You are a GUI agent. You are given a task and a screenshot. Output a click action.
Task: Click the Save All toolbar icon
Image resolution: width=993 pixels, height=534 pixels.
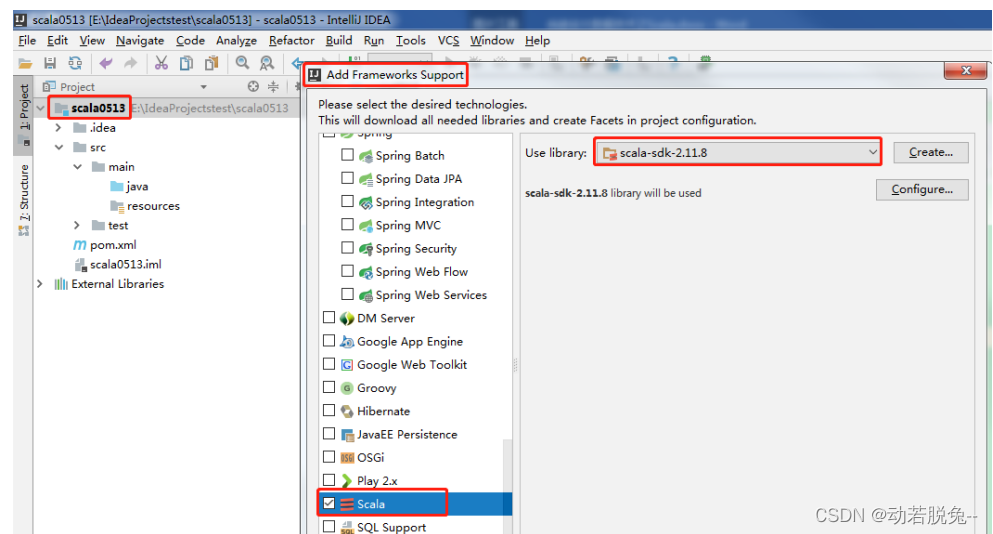tap(49, 63)
